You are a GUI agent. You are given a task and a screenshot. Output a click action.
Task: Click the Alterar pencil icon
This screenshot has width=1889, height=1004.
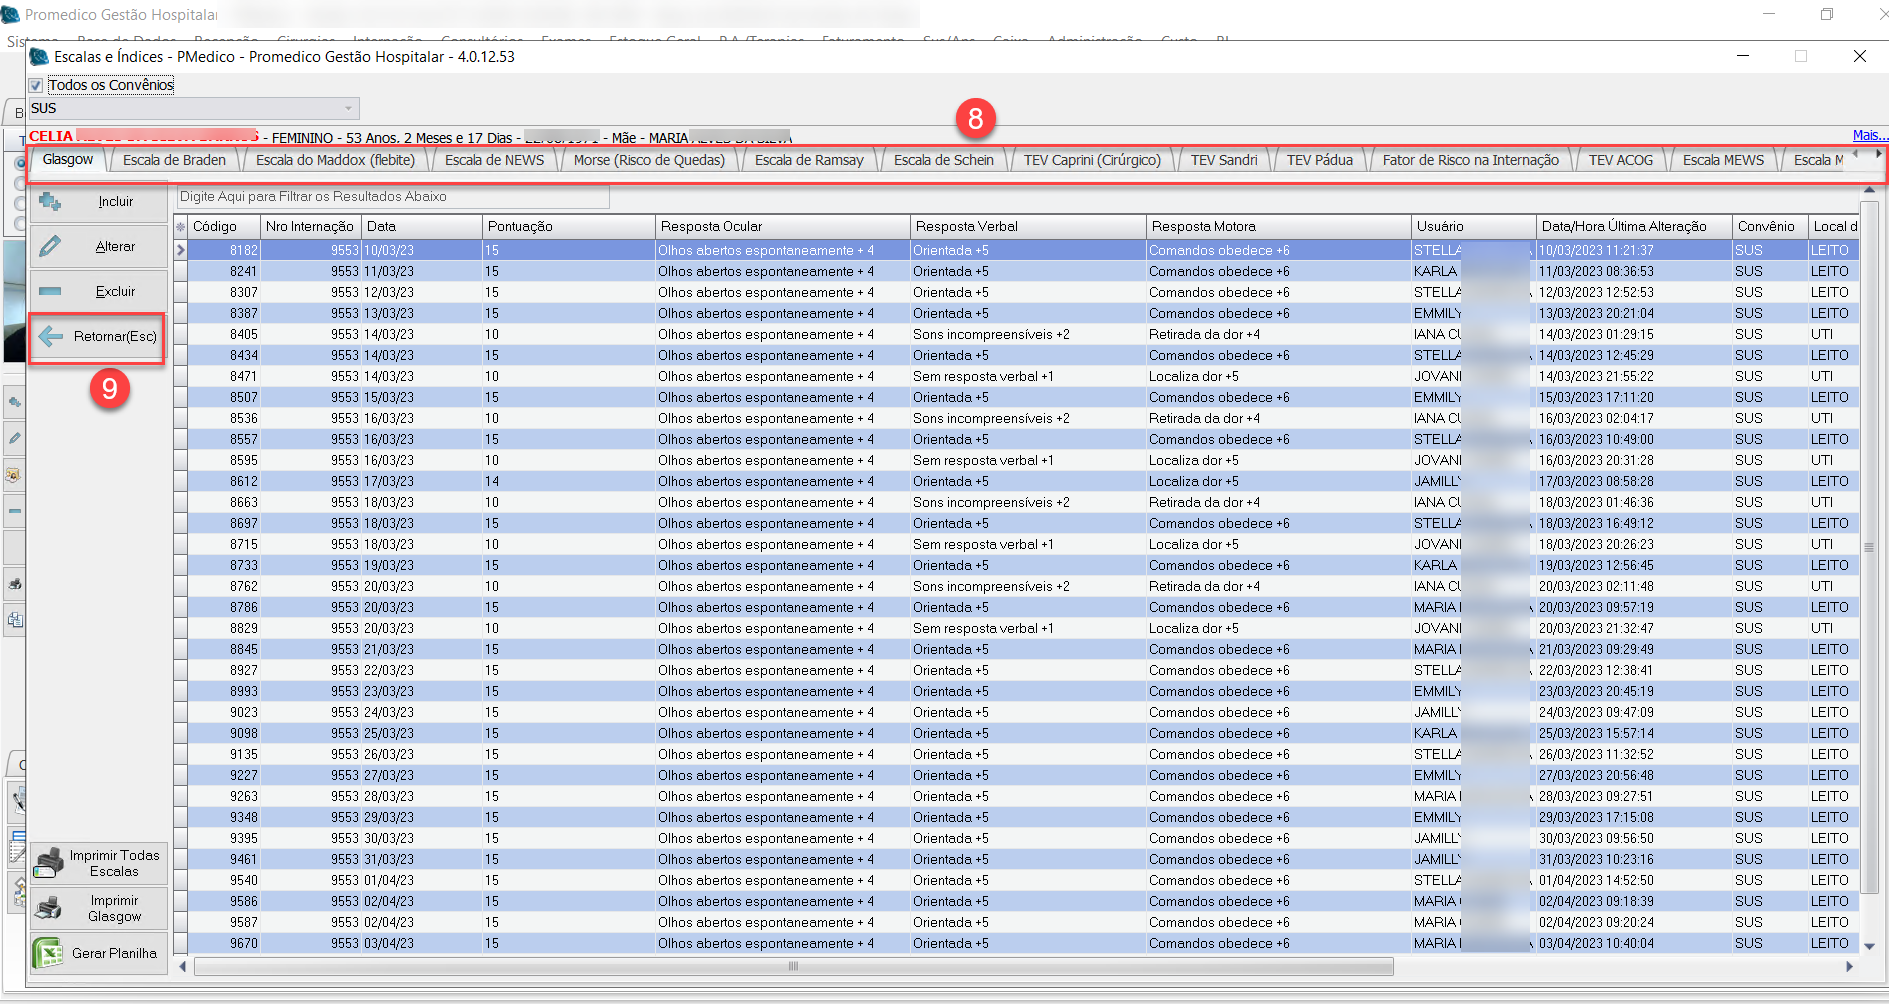(50, 246)
